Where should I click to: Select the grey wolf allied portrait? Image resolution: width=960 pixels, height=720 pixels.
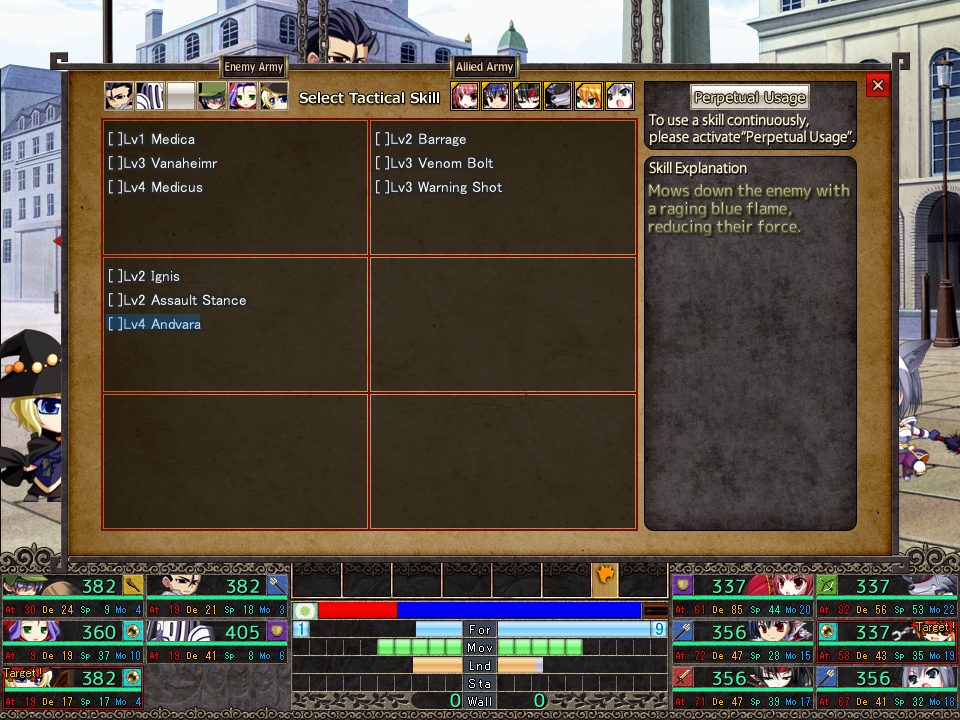coord(558,96)
